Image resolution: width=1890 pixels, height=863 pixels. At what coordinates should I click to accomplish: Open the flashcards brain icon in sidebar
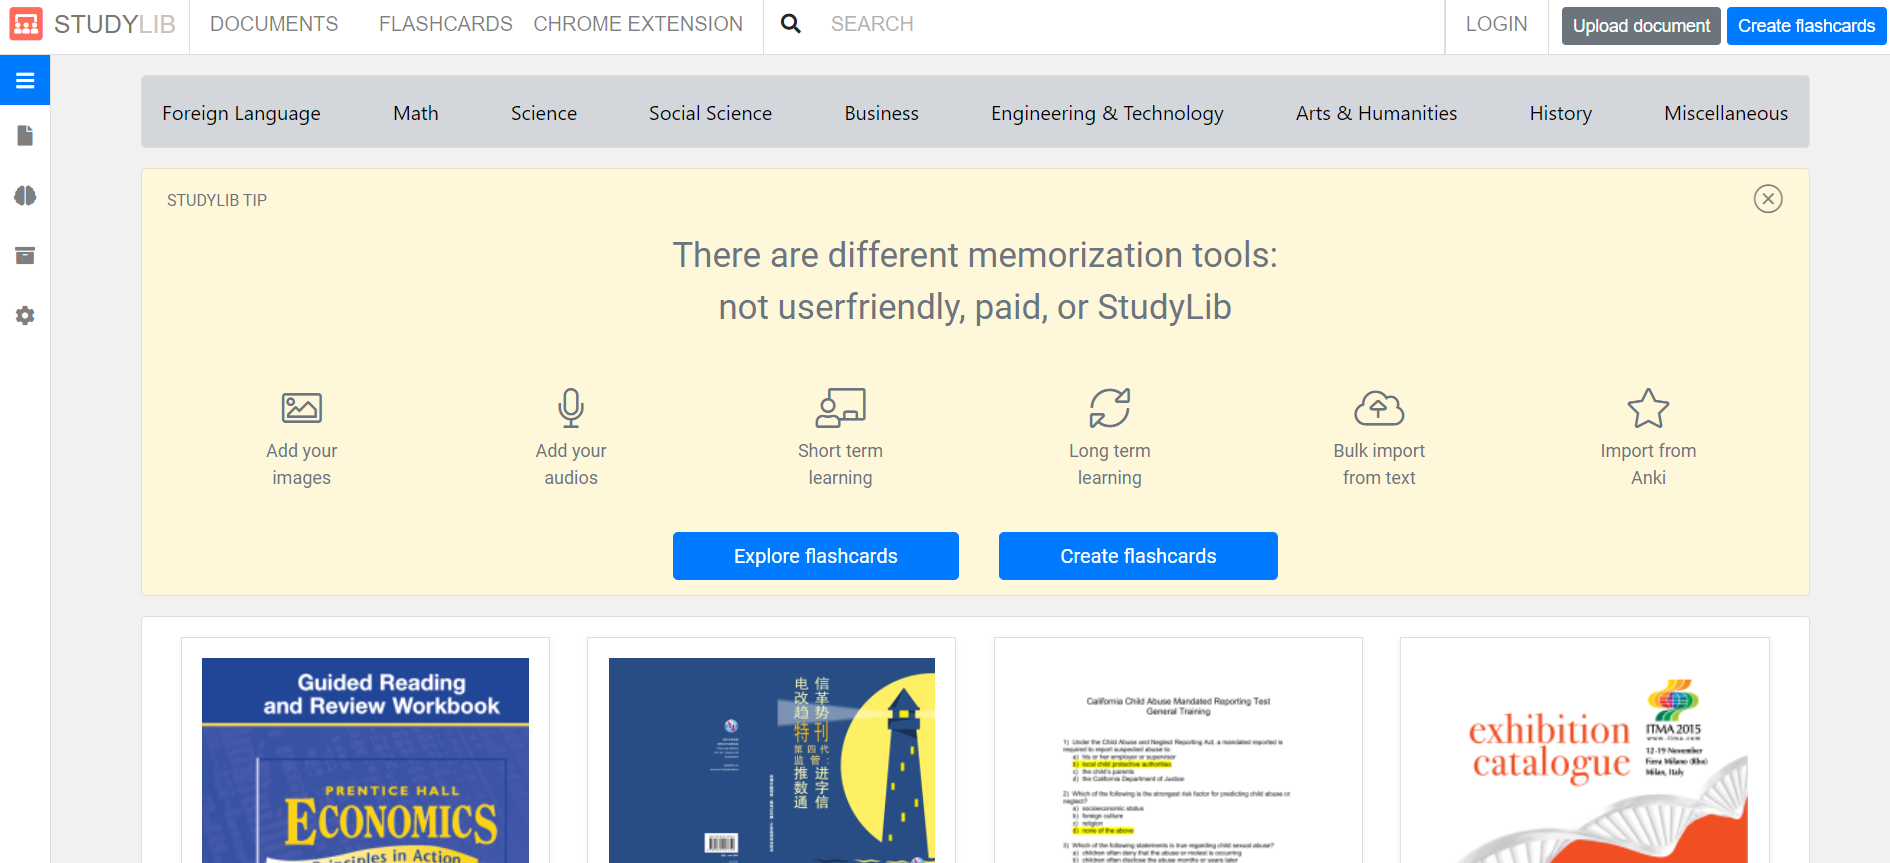point(25,196)
